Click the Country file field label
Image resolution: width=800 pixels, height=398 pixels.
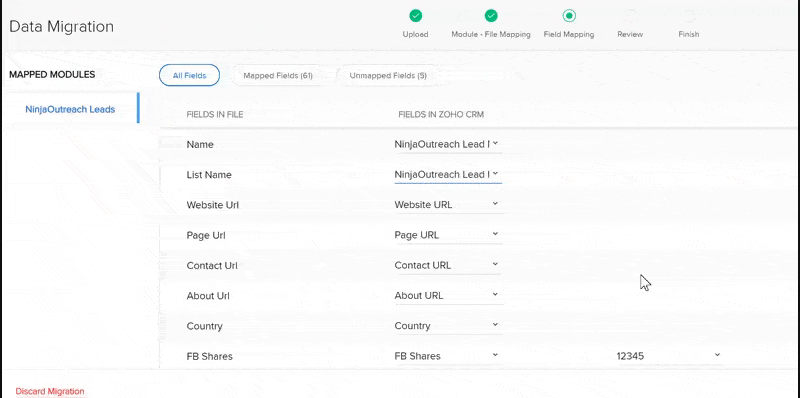(205, 326)
